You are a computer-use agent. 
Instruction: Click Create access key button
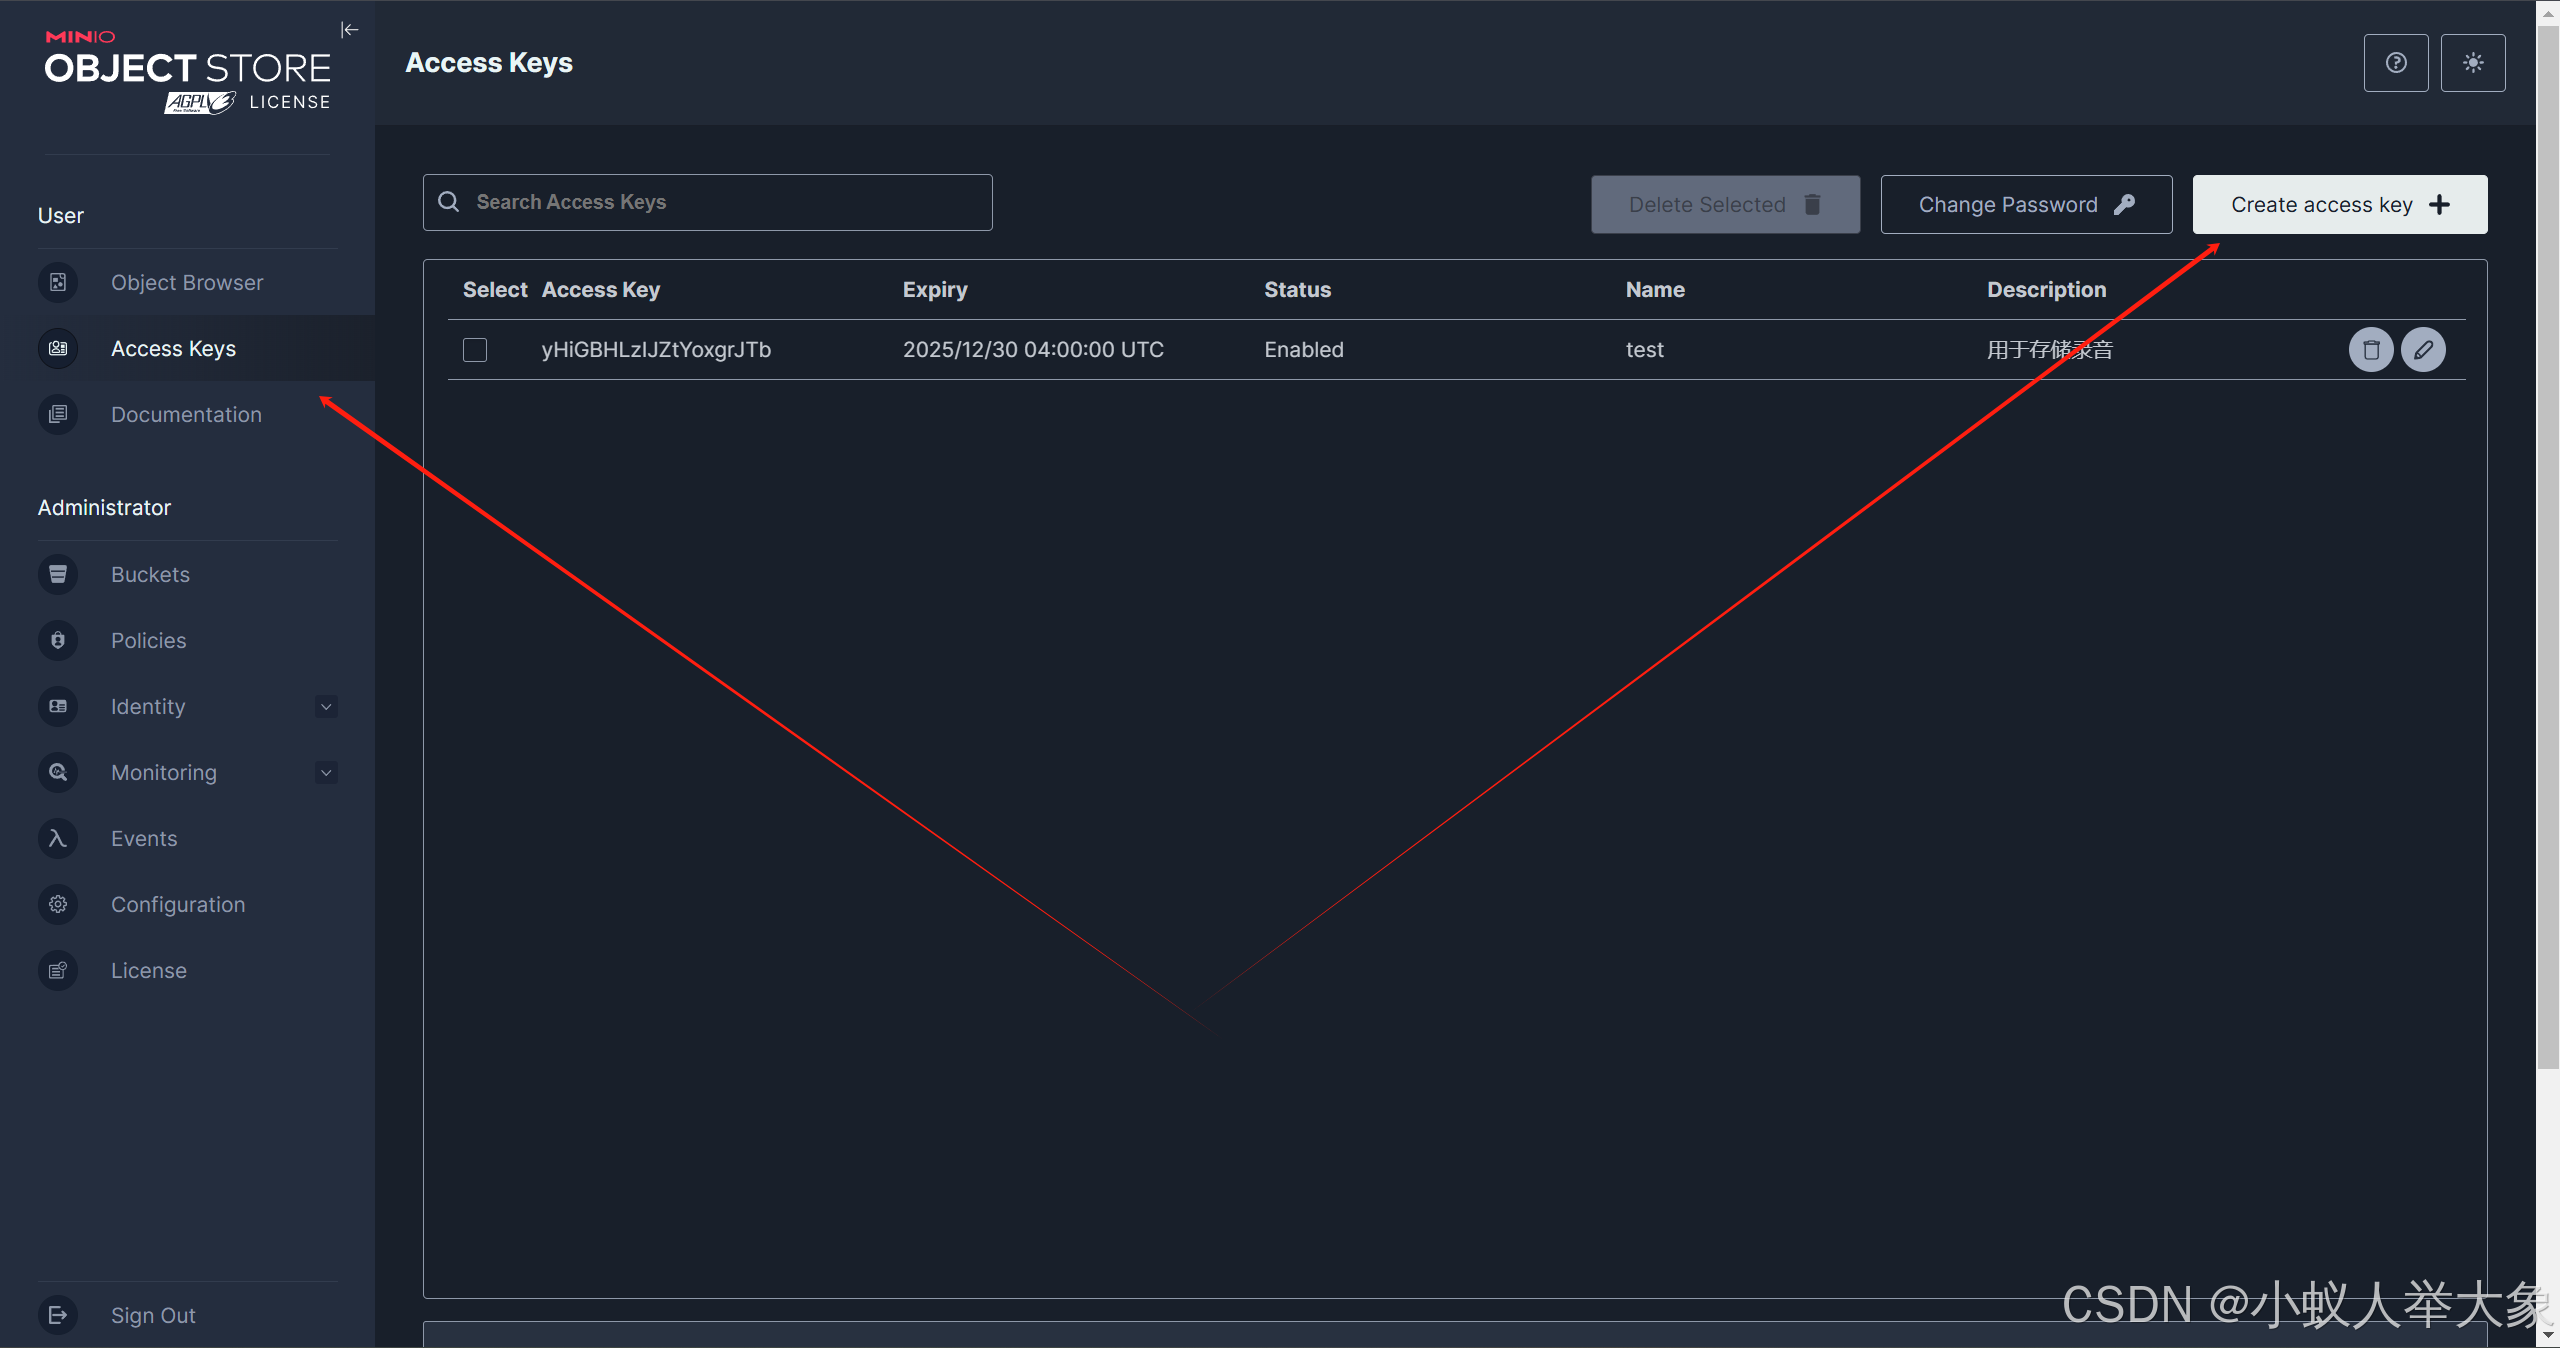[x=2339, y=205]
